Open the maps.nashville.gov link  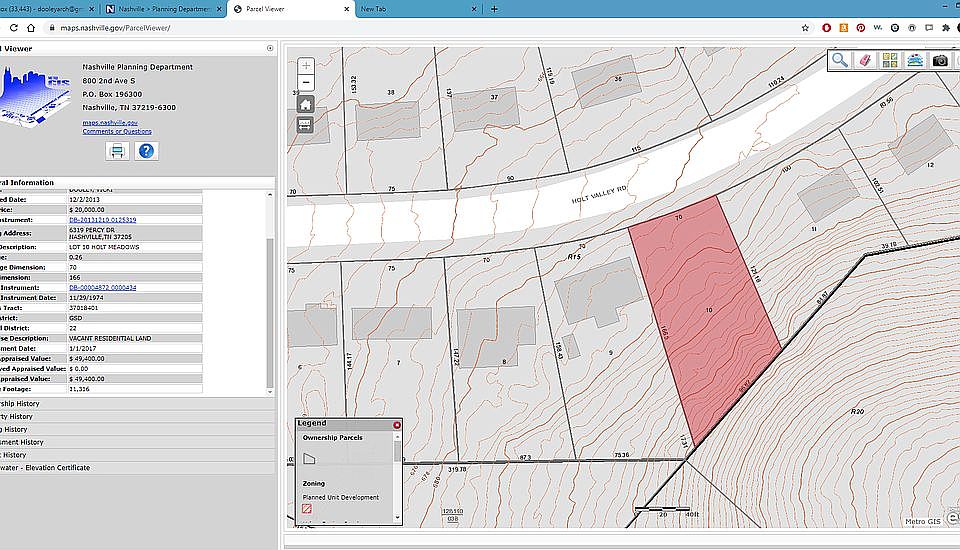(x=110, y=122)
